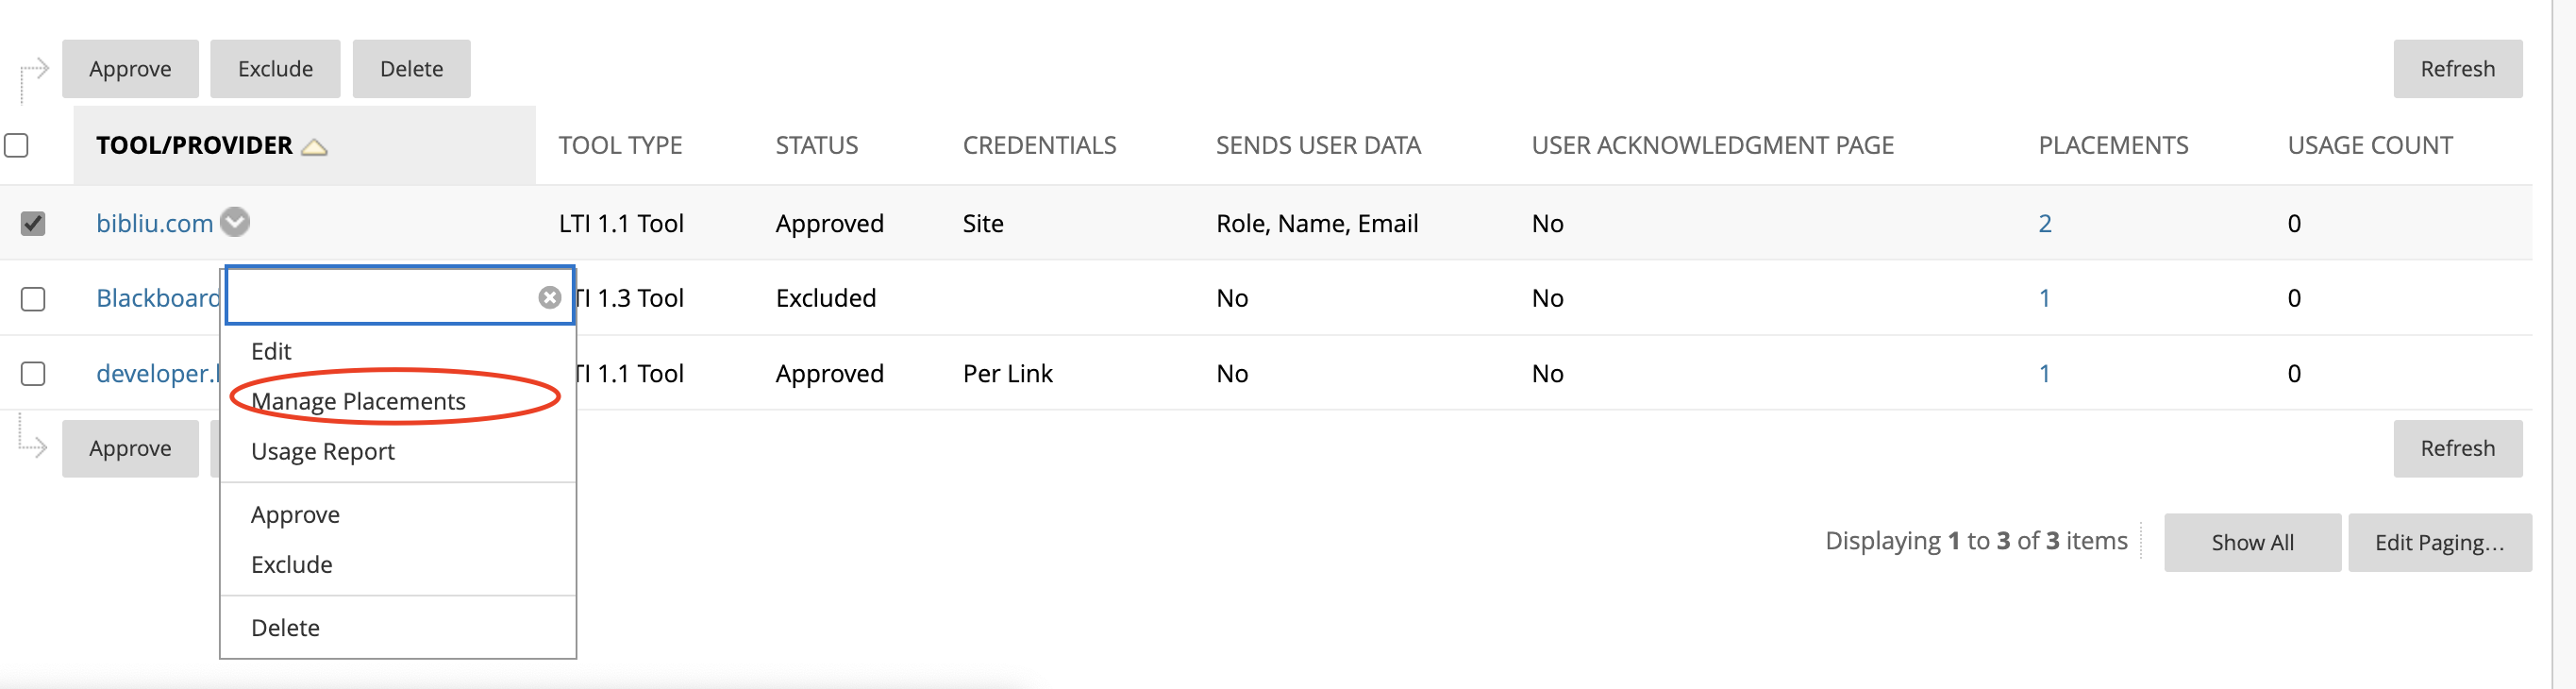The height and width of the screenshot is (689, 2576).
Task: Click the top Refresh button
Action: click(2456, 69)
